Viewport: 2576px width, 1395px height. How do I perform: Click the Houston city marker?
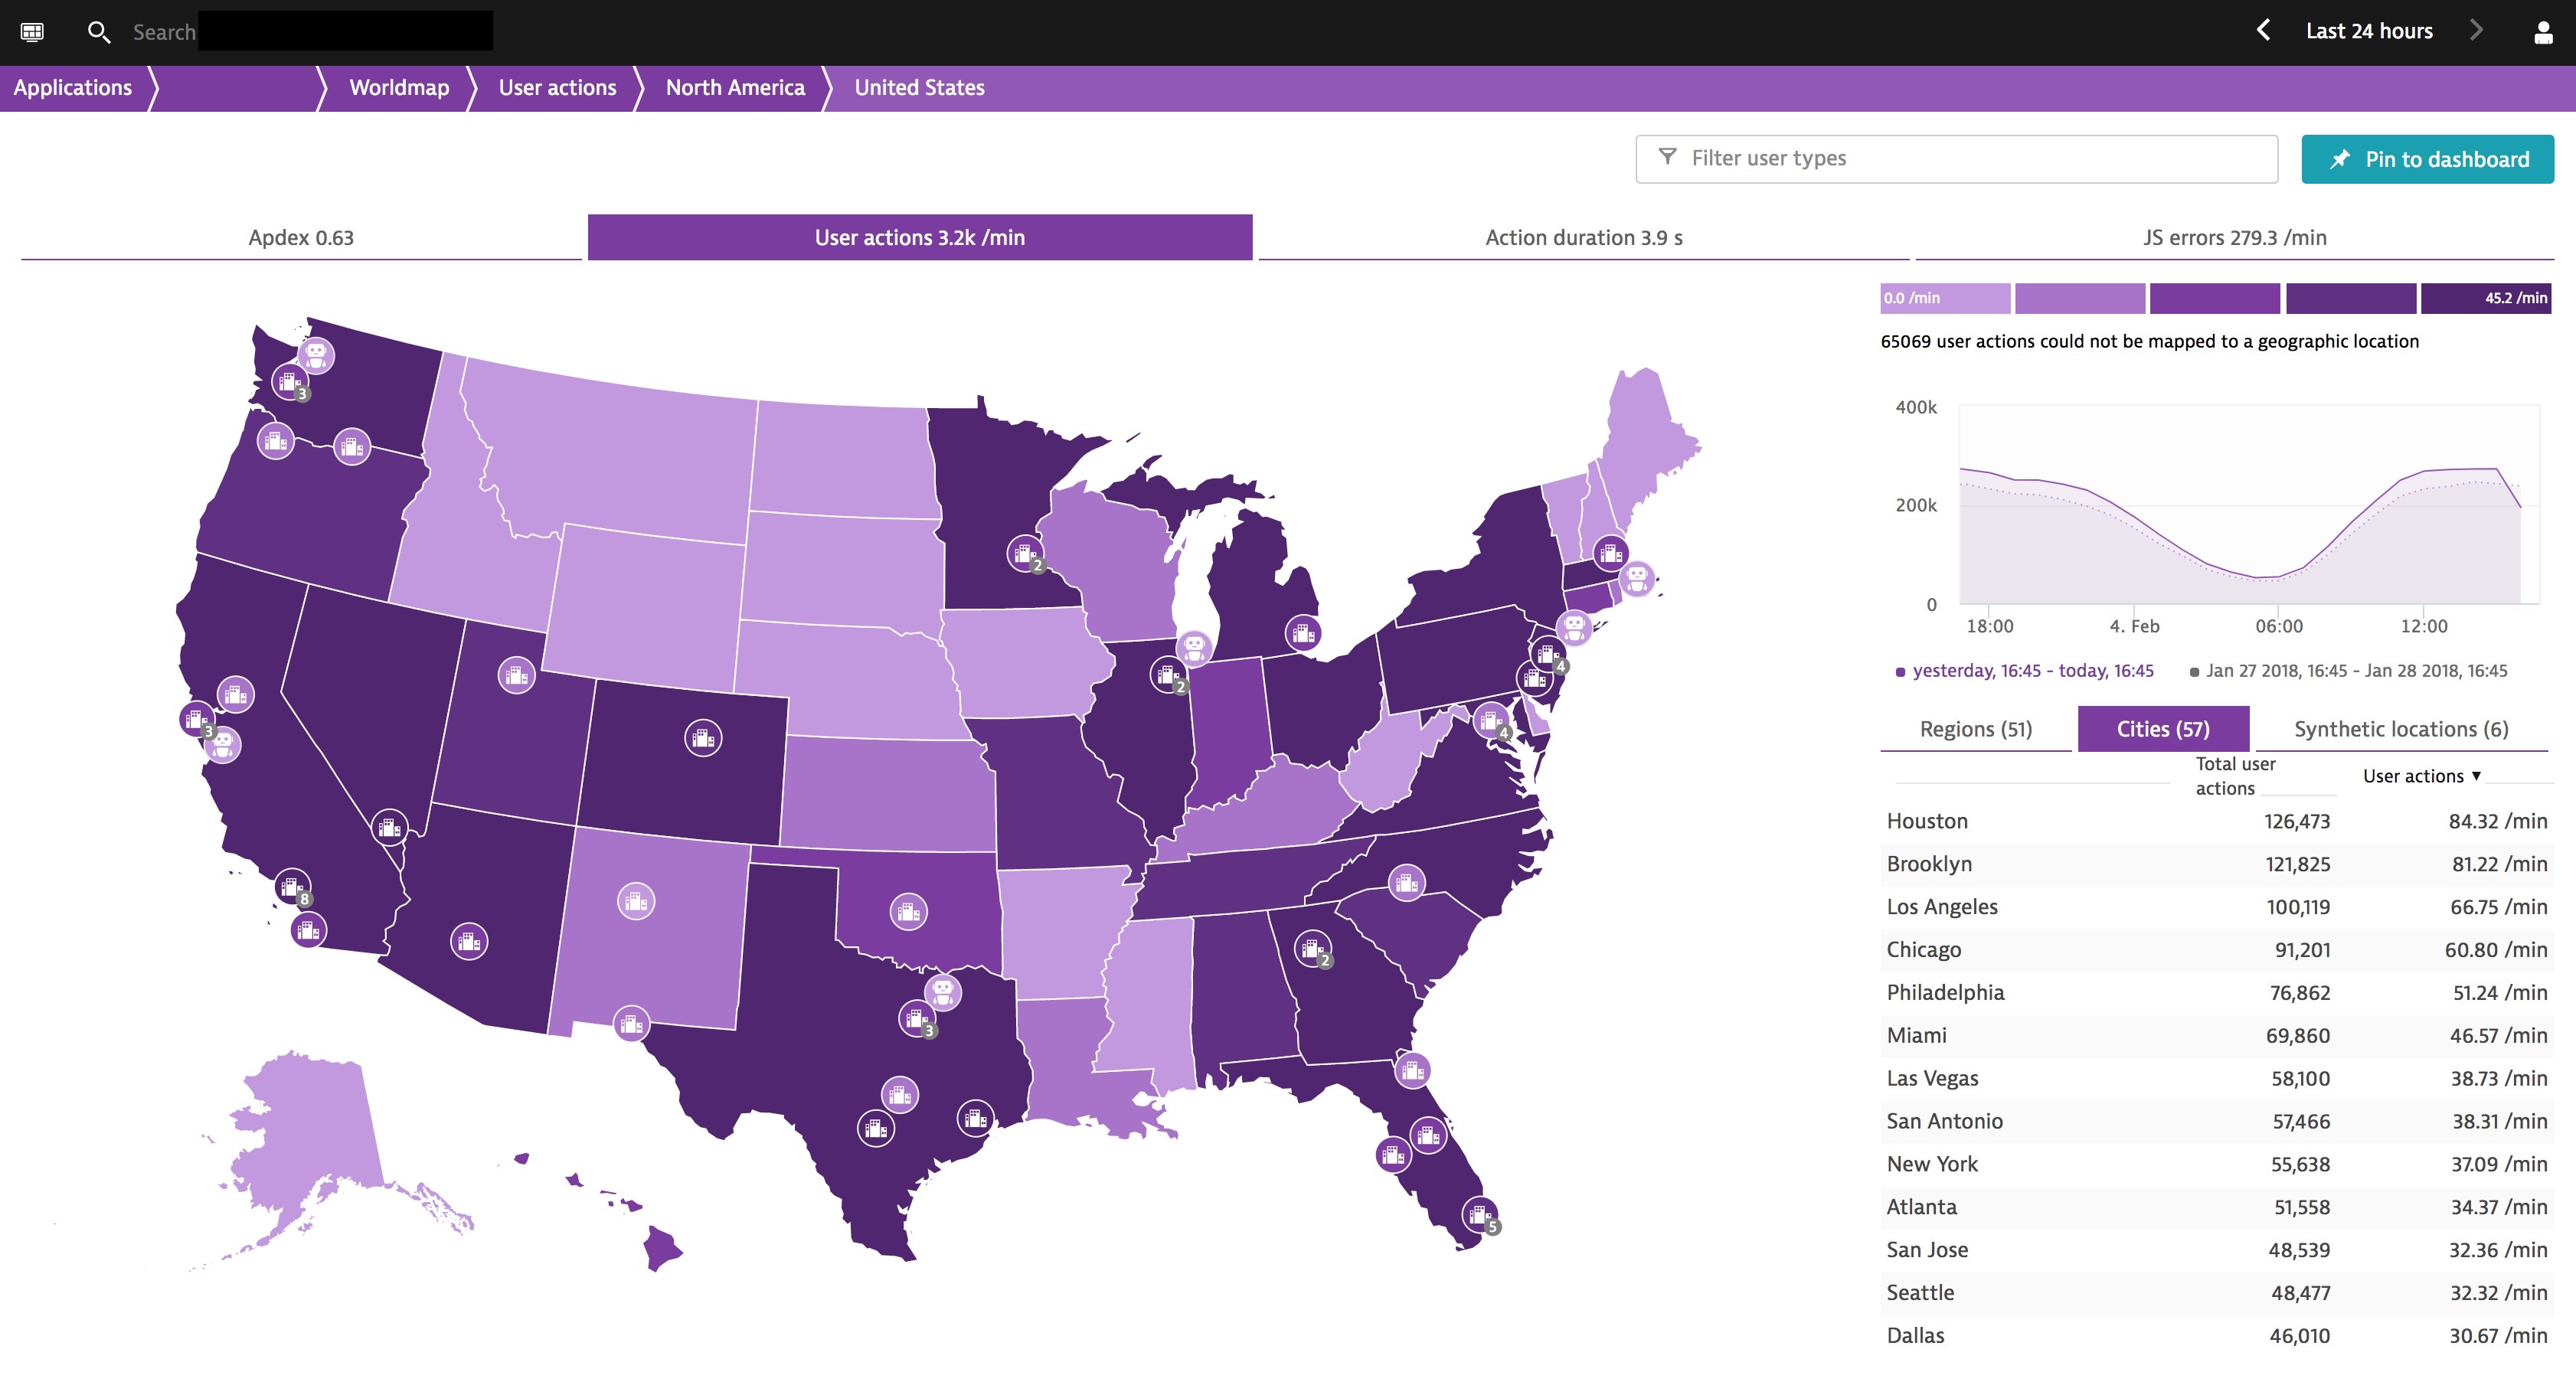tap(976, 1119)
